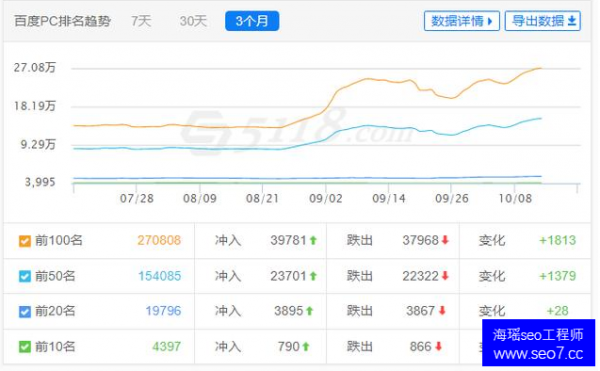Click the 09/14 date axis label
The width and height of the screenshot is (600, 371).
coord(389,198)
